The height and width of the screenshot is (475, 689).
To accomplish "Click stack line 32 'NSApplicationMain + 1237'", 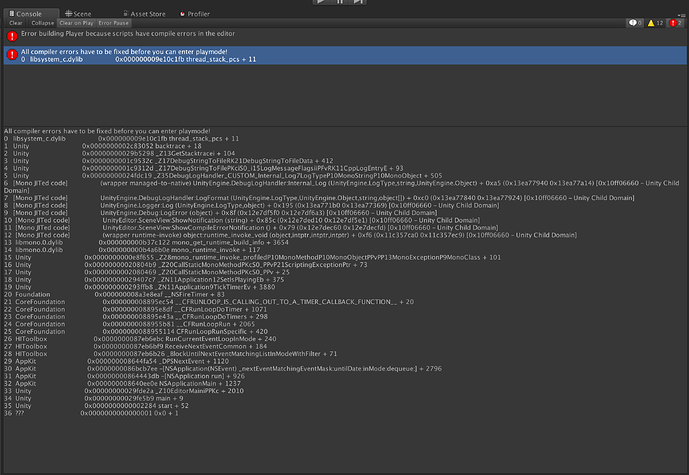I will pyautogui.click(x=122, y=384).
